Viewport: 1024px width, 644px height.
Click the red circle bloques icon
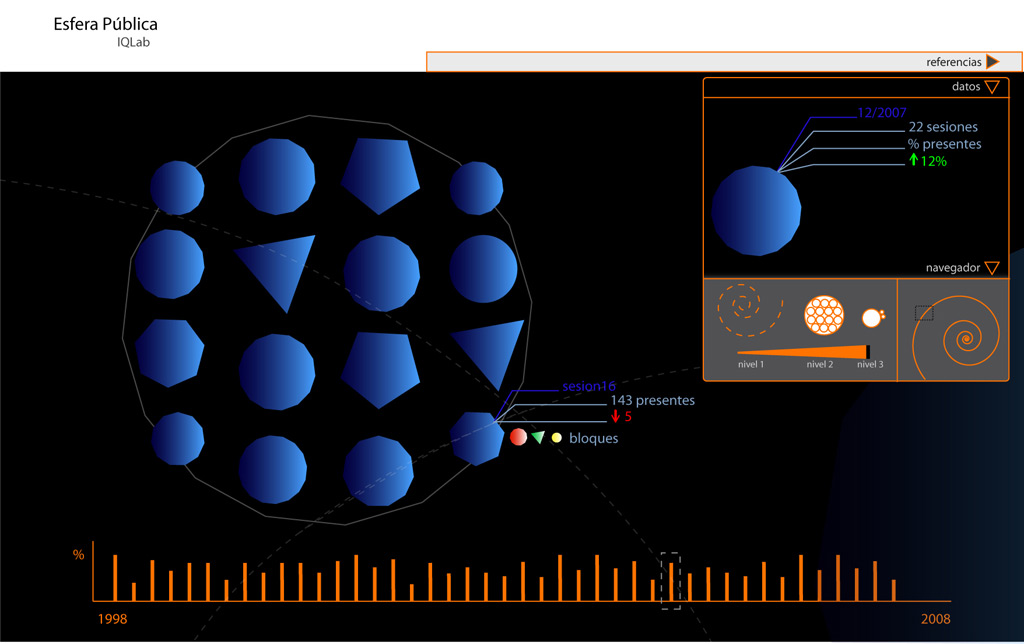click(518, 437)
